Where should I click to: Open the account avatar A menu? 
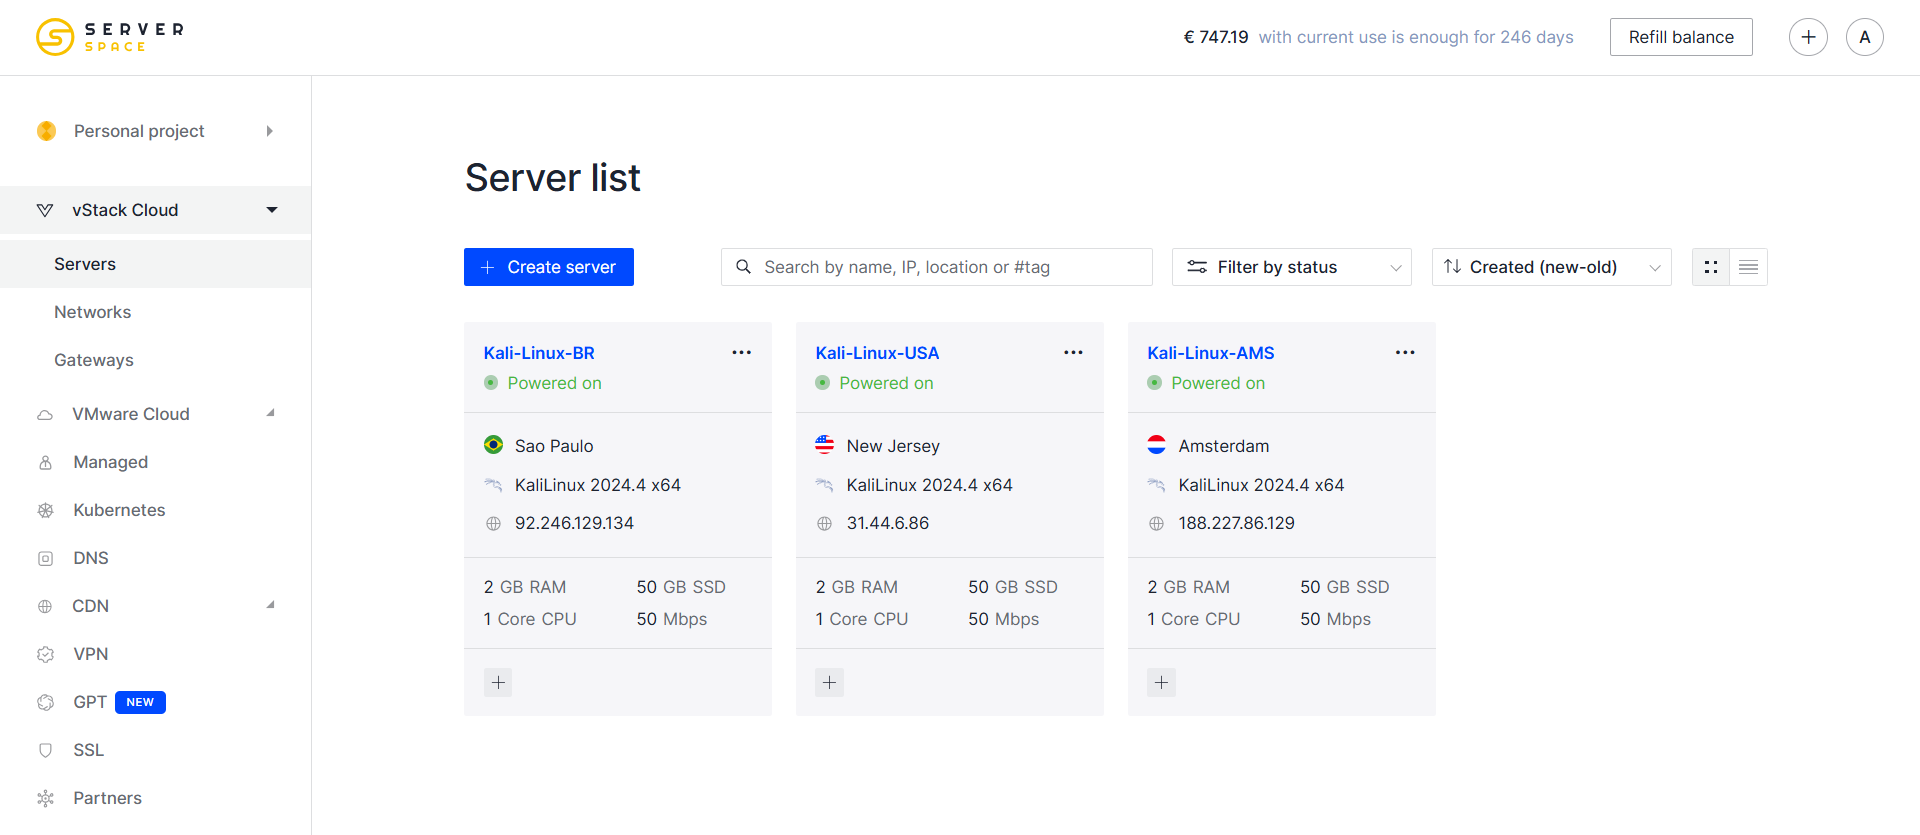[1864, 37]
